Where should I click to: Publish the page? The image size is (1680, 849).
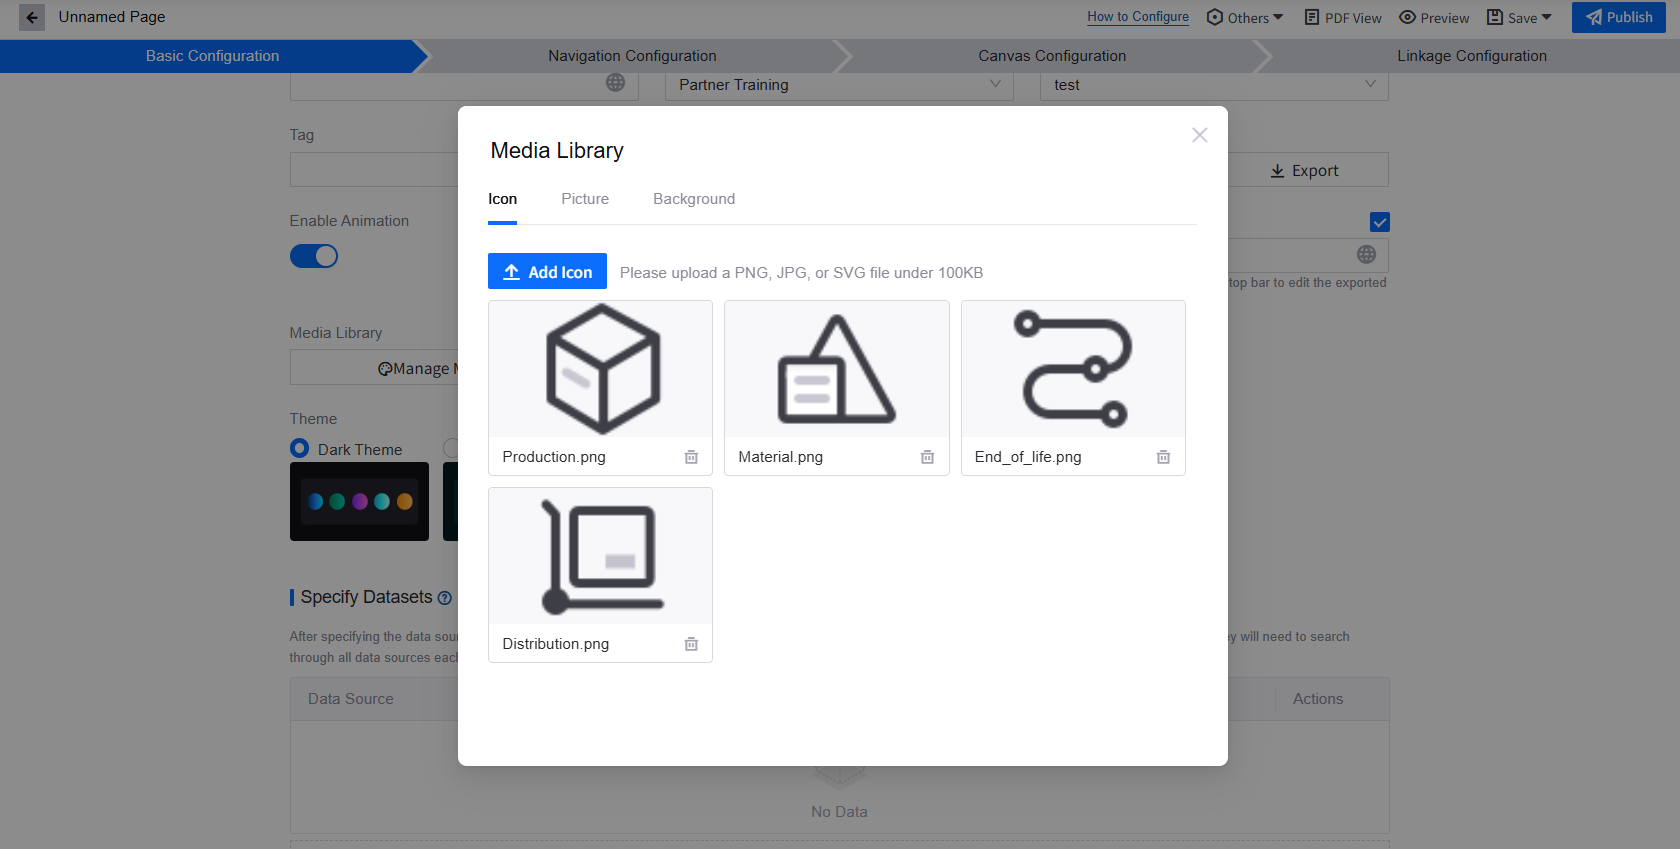(x=1618, y=17)
